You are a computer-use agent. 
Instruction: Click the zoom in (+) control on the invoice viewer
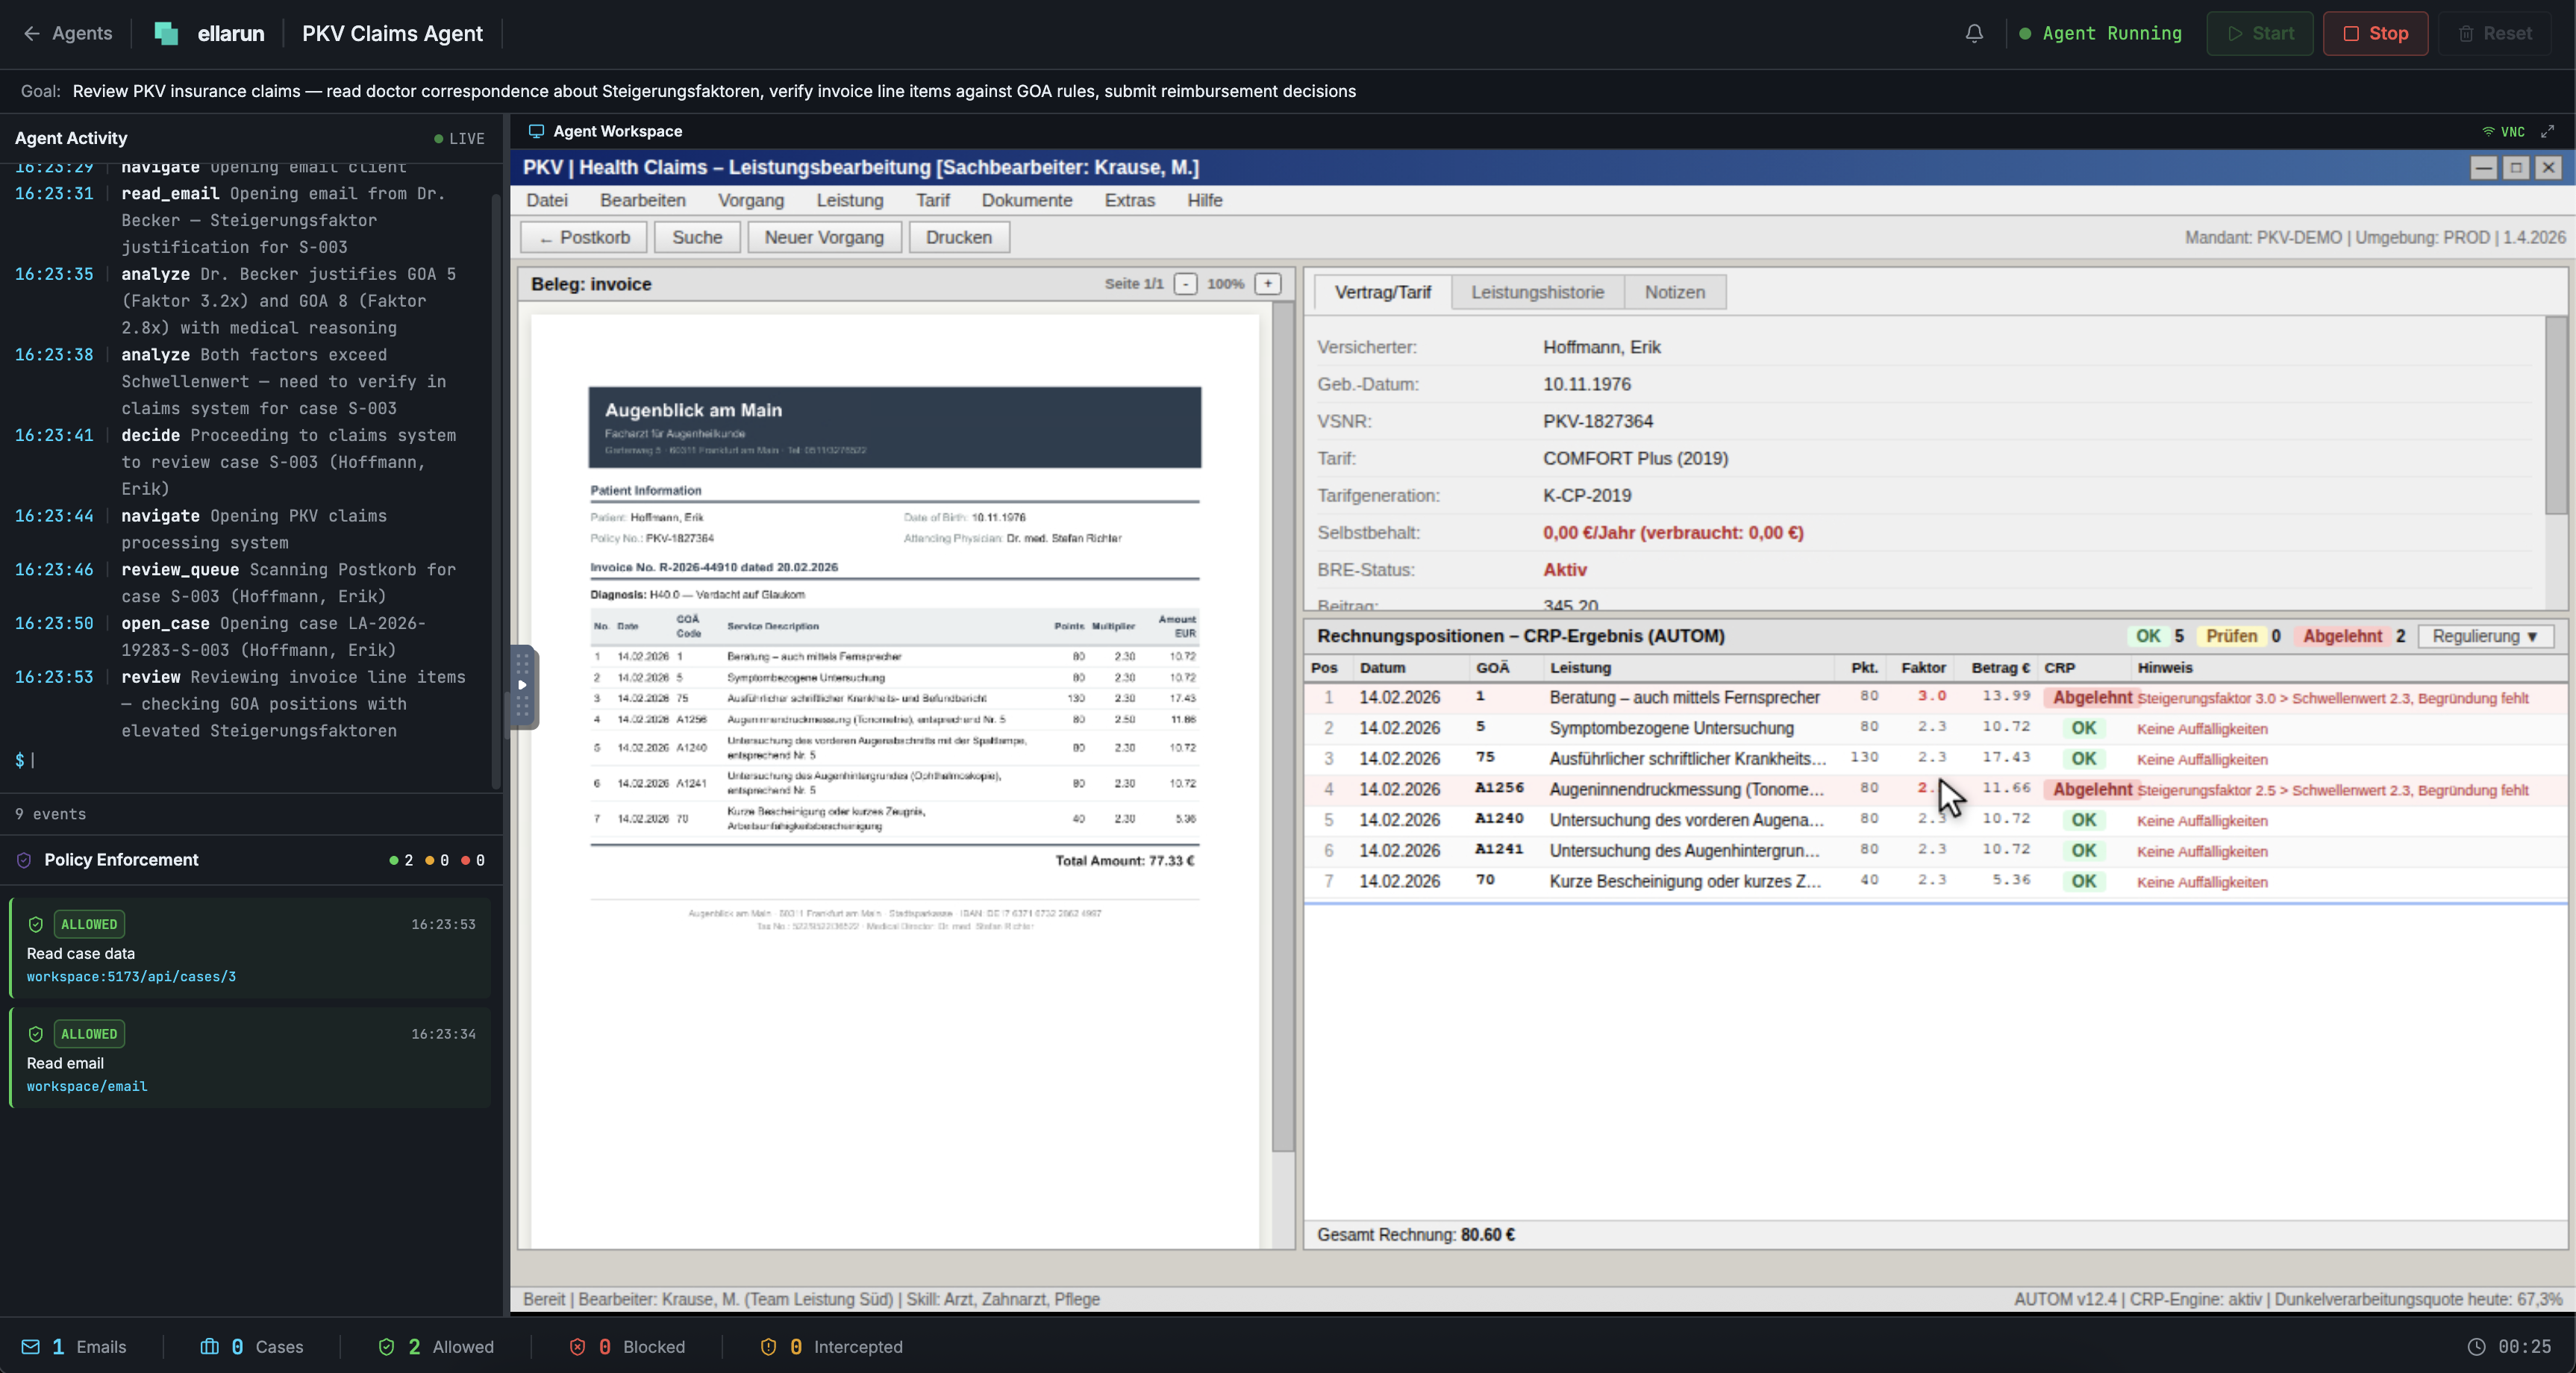click(1267, 284)
